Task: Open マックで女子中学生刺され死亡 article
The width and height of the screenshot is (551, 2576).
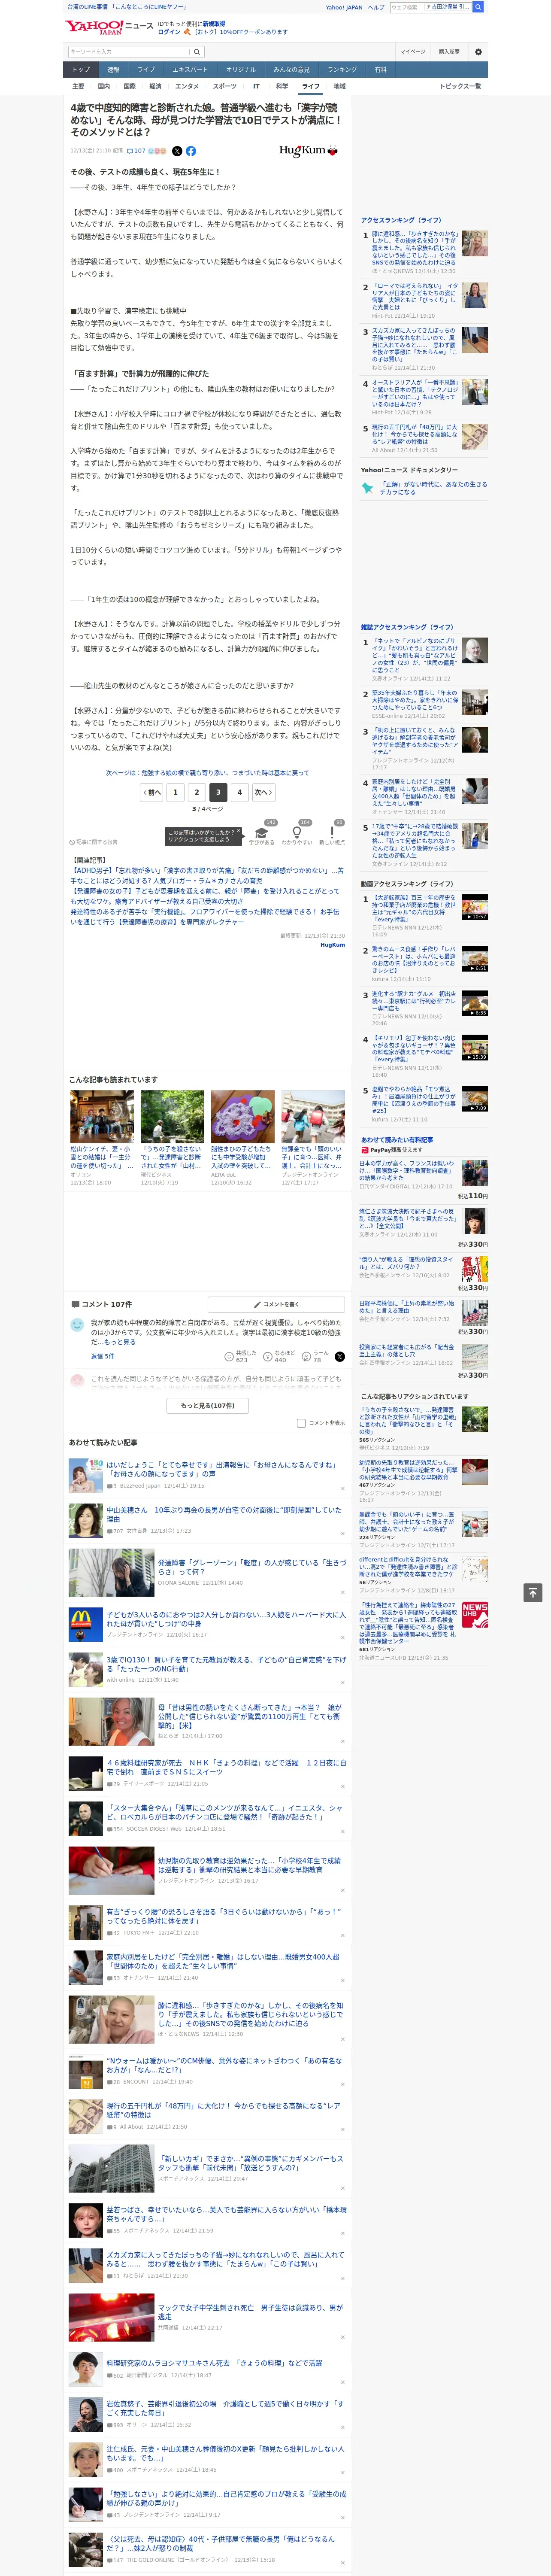Action: click(250, 2313)
